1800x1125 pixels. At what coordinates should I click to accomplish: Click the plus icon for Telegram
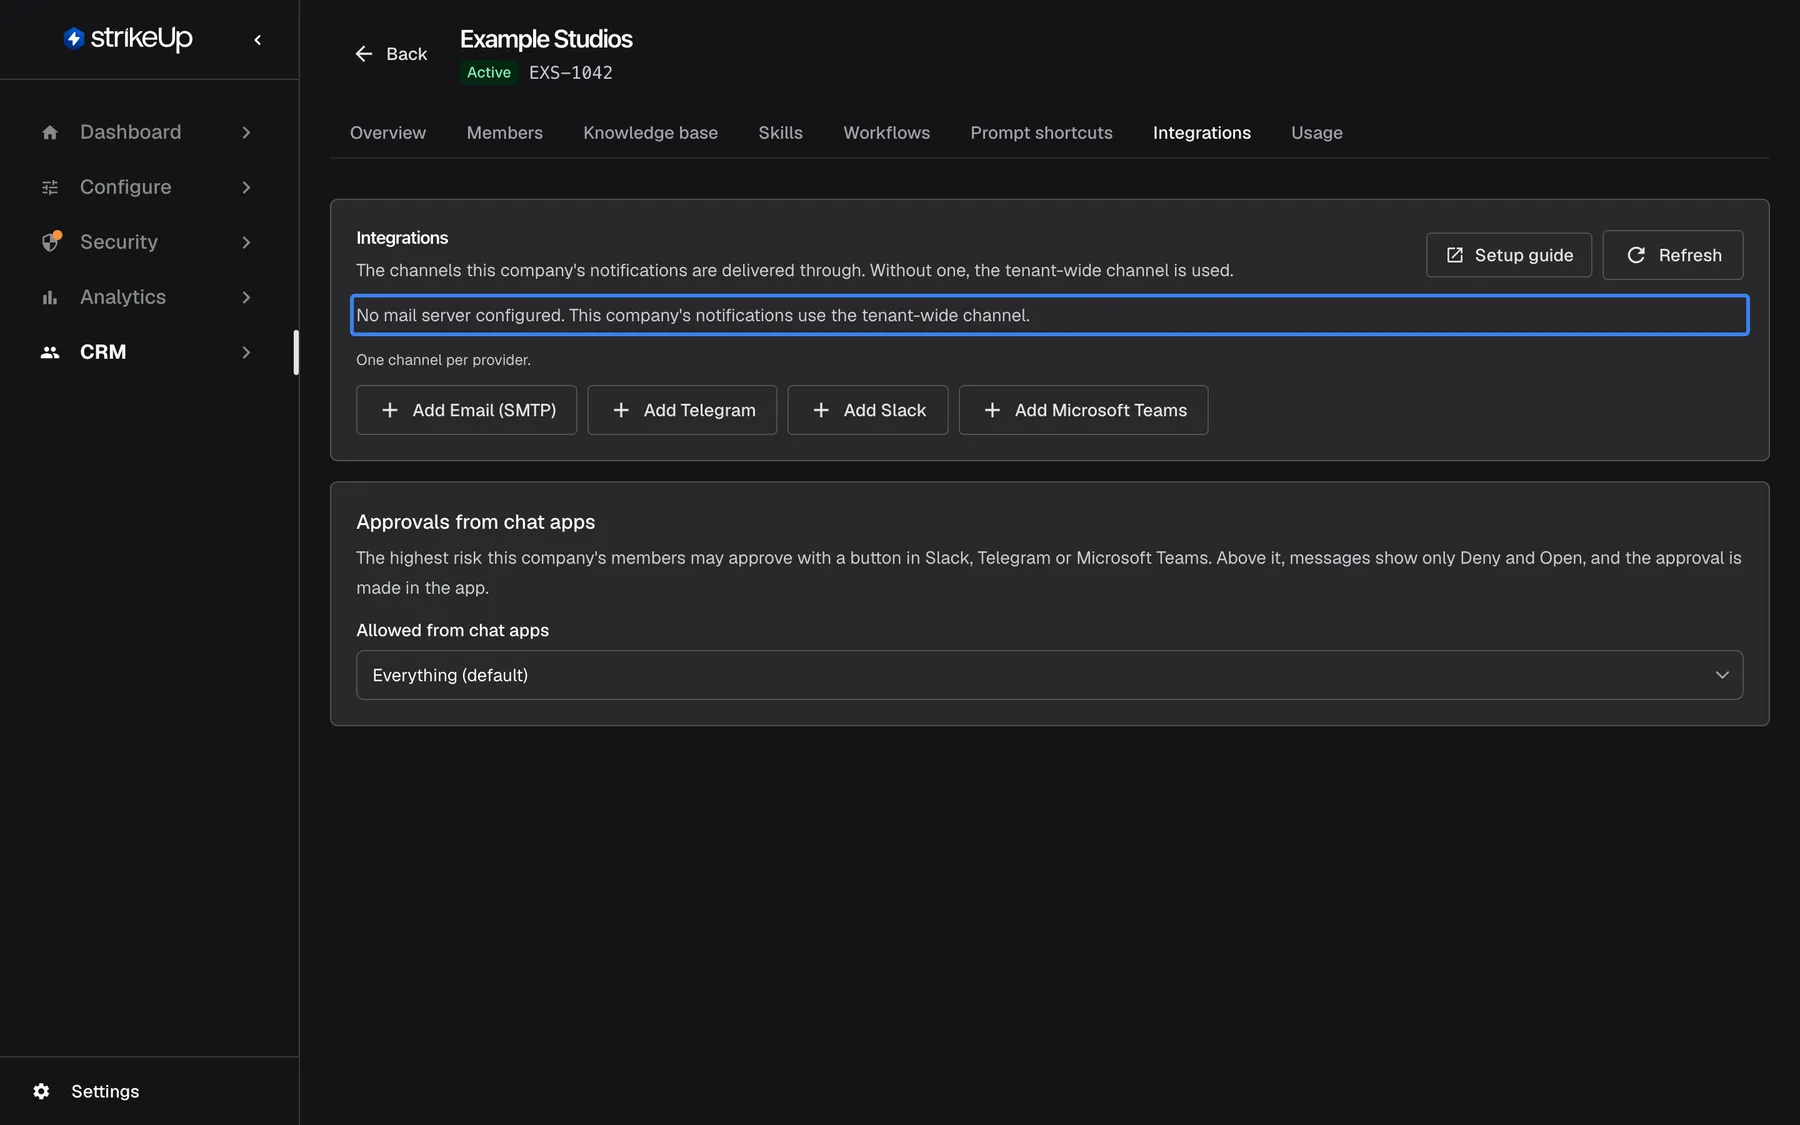click(x=621, y=410)
